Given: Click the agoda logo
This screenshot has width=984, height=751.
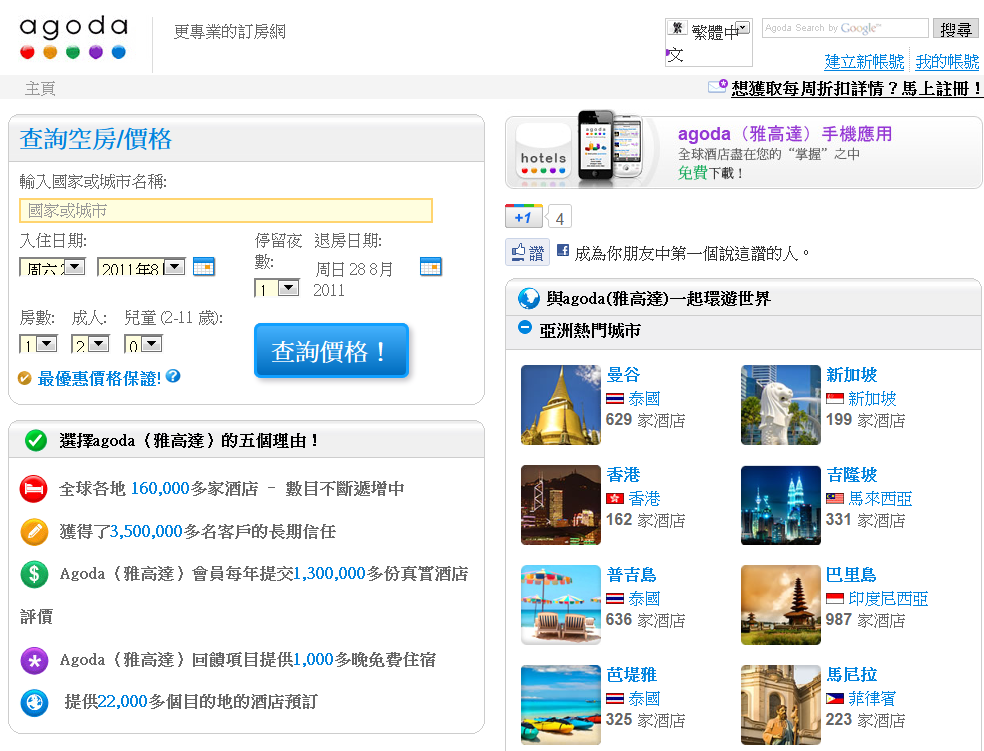Looking at the screenshot, I should tap(73, 37).
